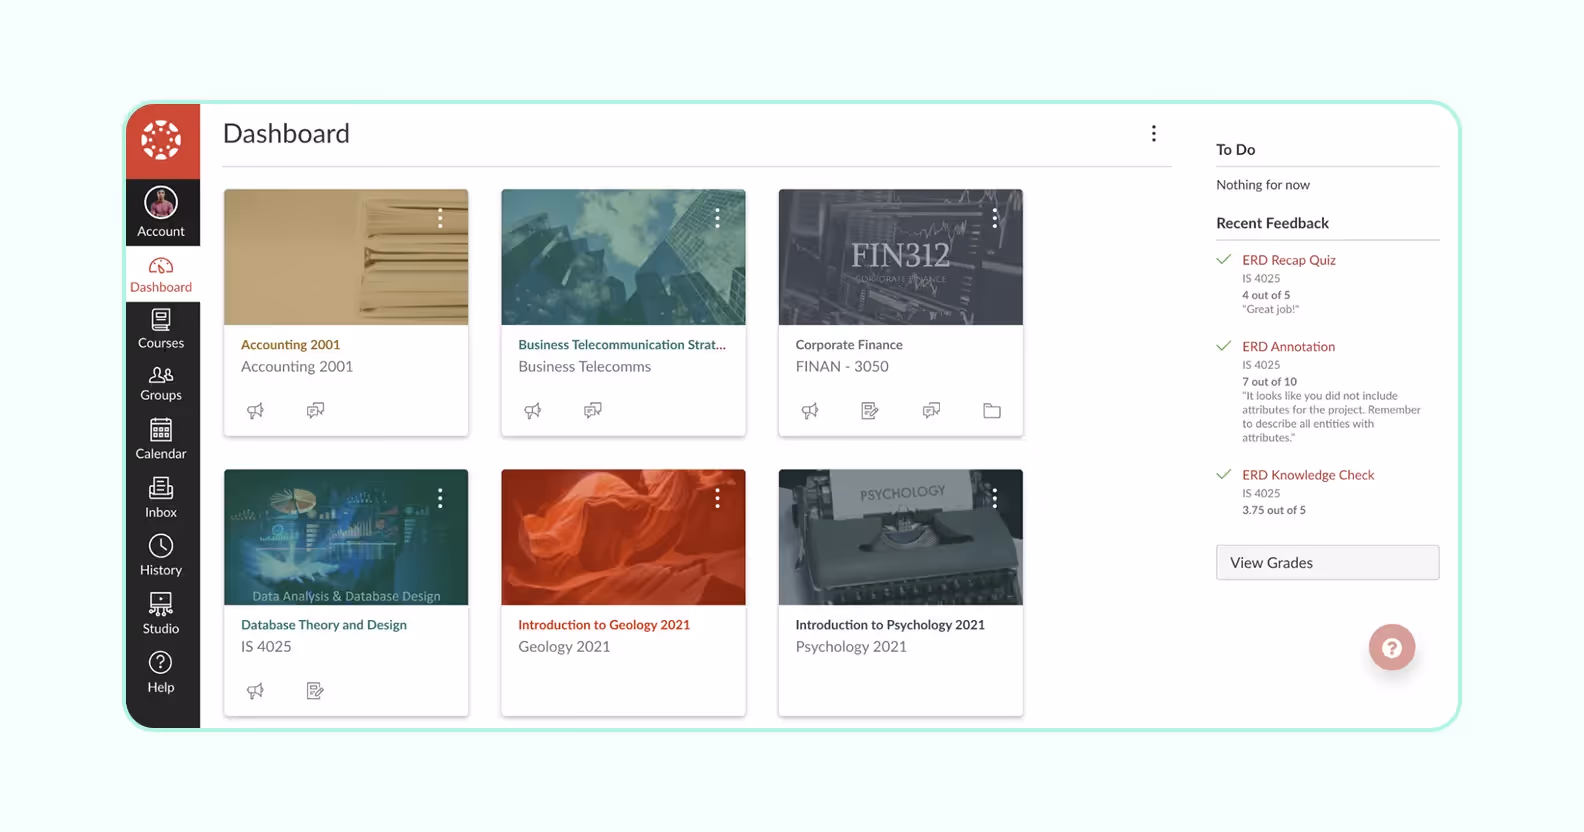The width and height of the screenshot is (1584, 832).
Task: Open Introduction to Geology card options menu
Action: [x=717, y=498]
